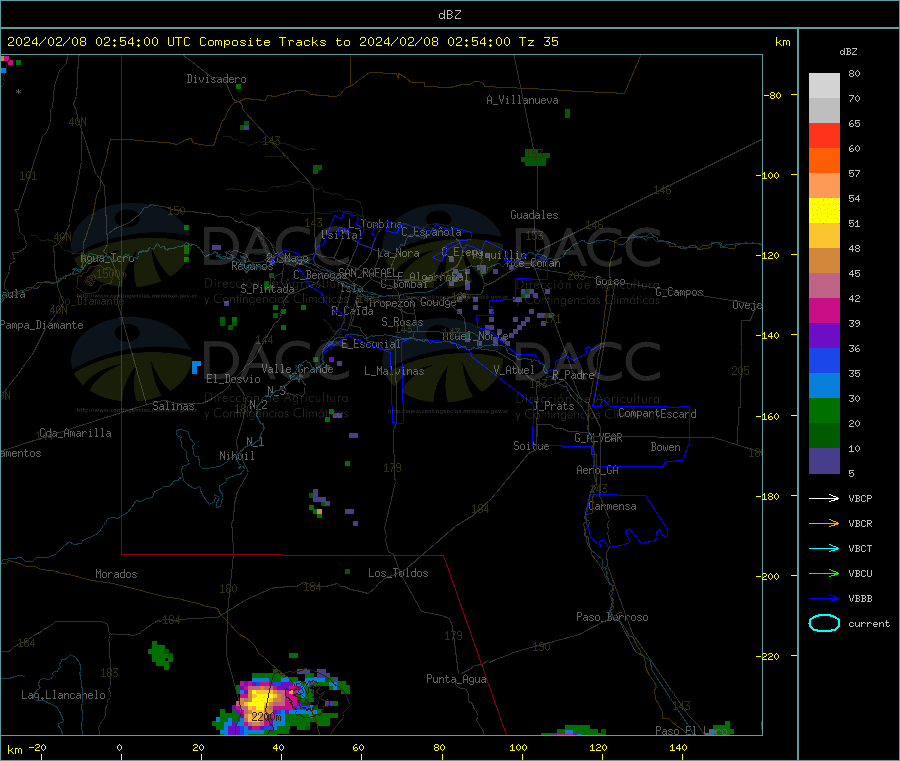
Task: Pick the dark green 10–20 dBZ swatch
Action: (824, 435)
